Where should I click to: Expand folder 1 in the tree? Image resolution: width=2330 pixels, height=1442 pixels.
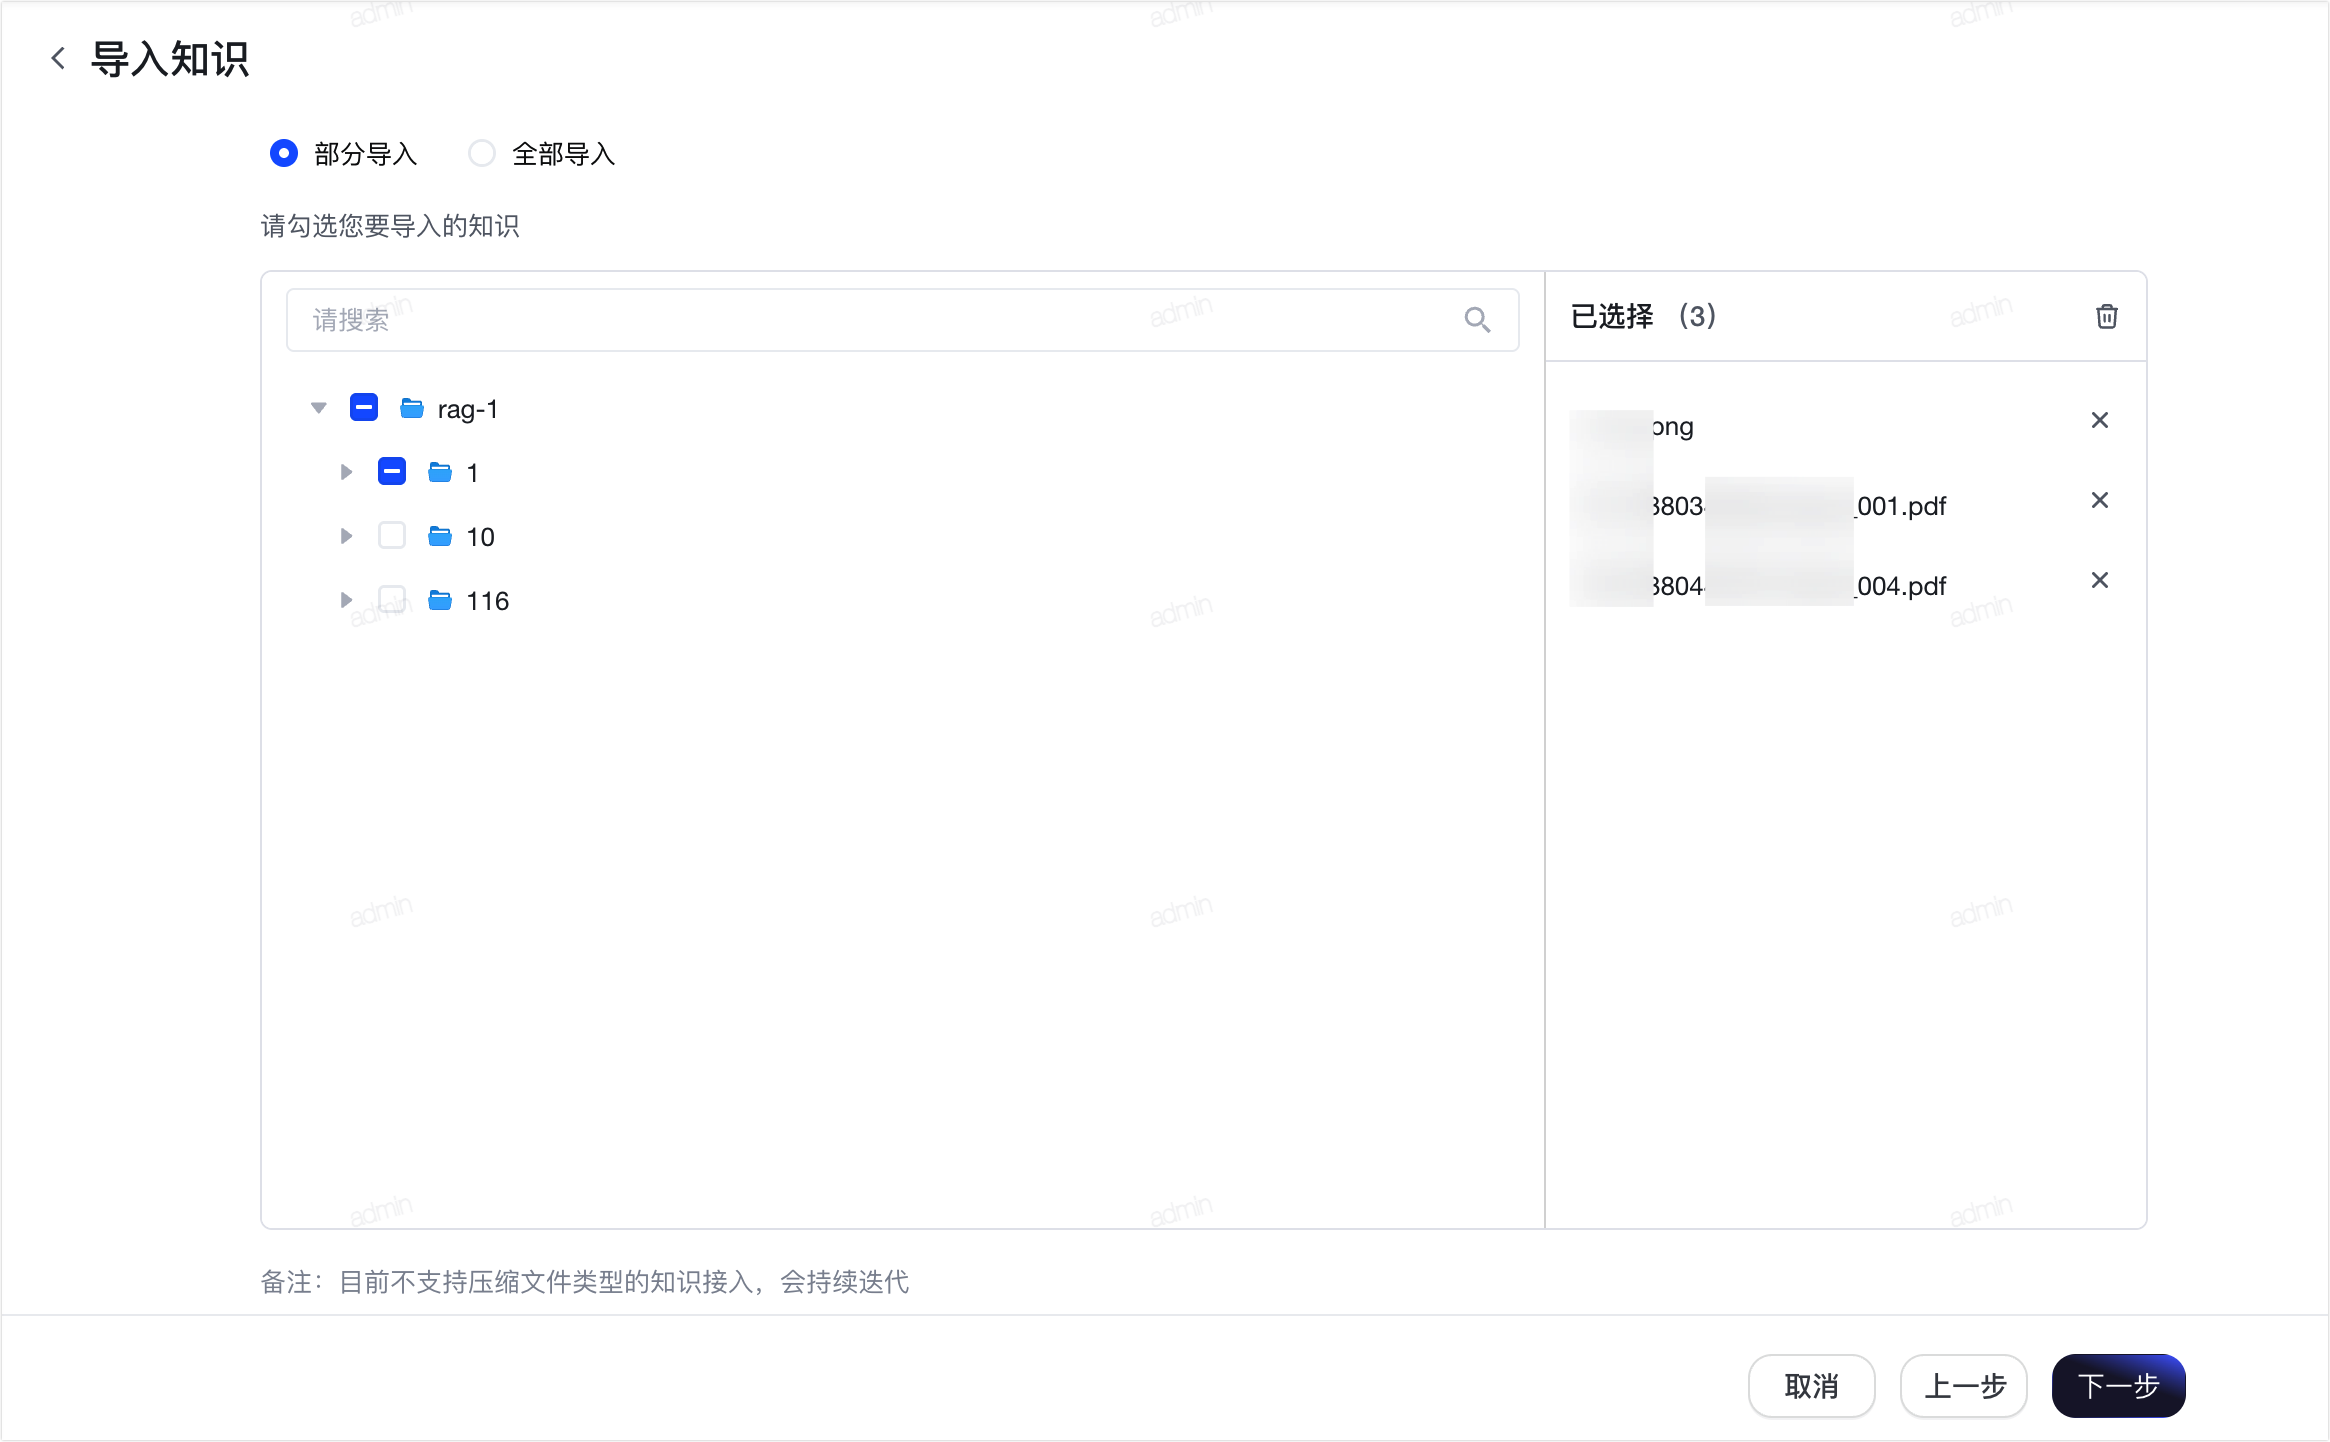point(346,472)
